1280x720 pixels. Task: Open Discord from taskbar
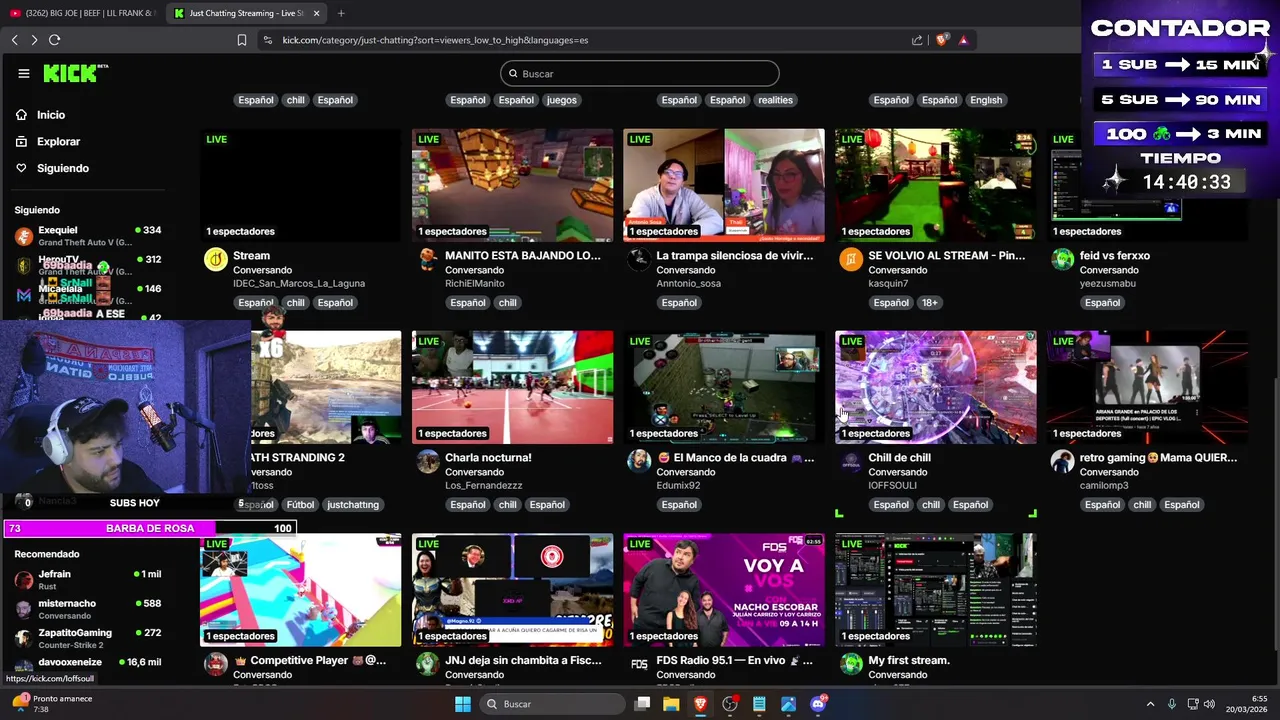pyautogui.click(x=817, y=704)
